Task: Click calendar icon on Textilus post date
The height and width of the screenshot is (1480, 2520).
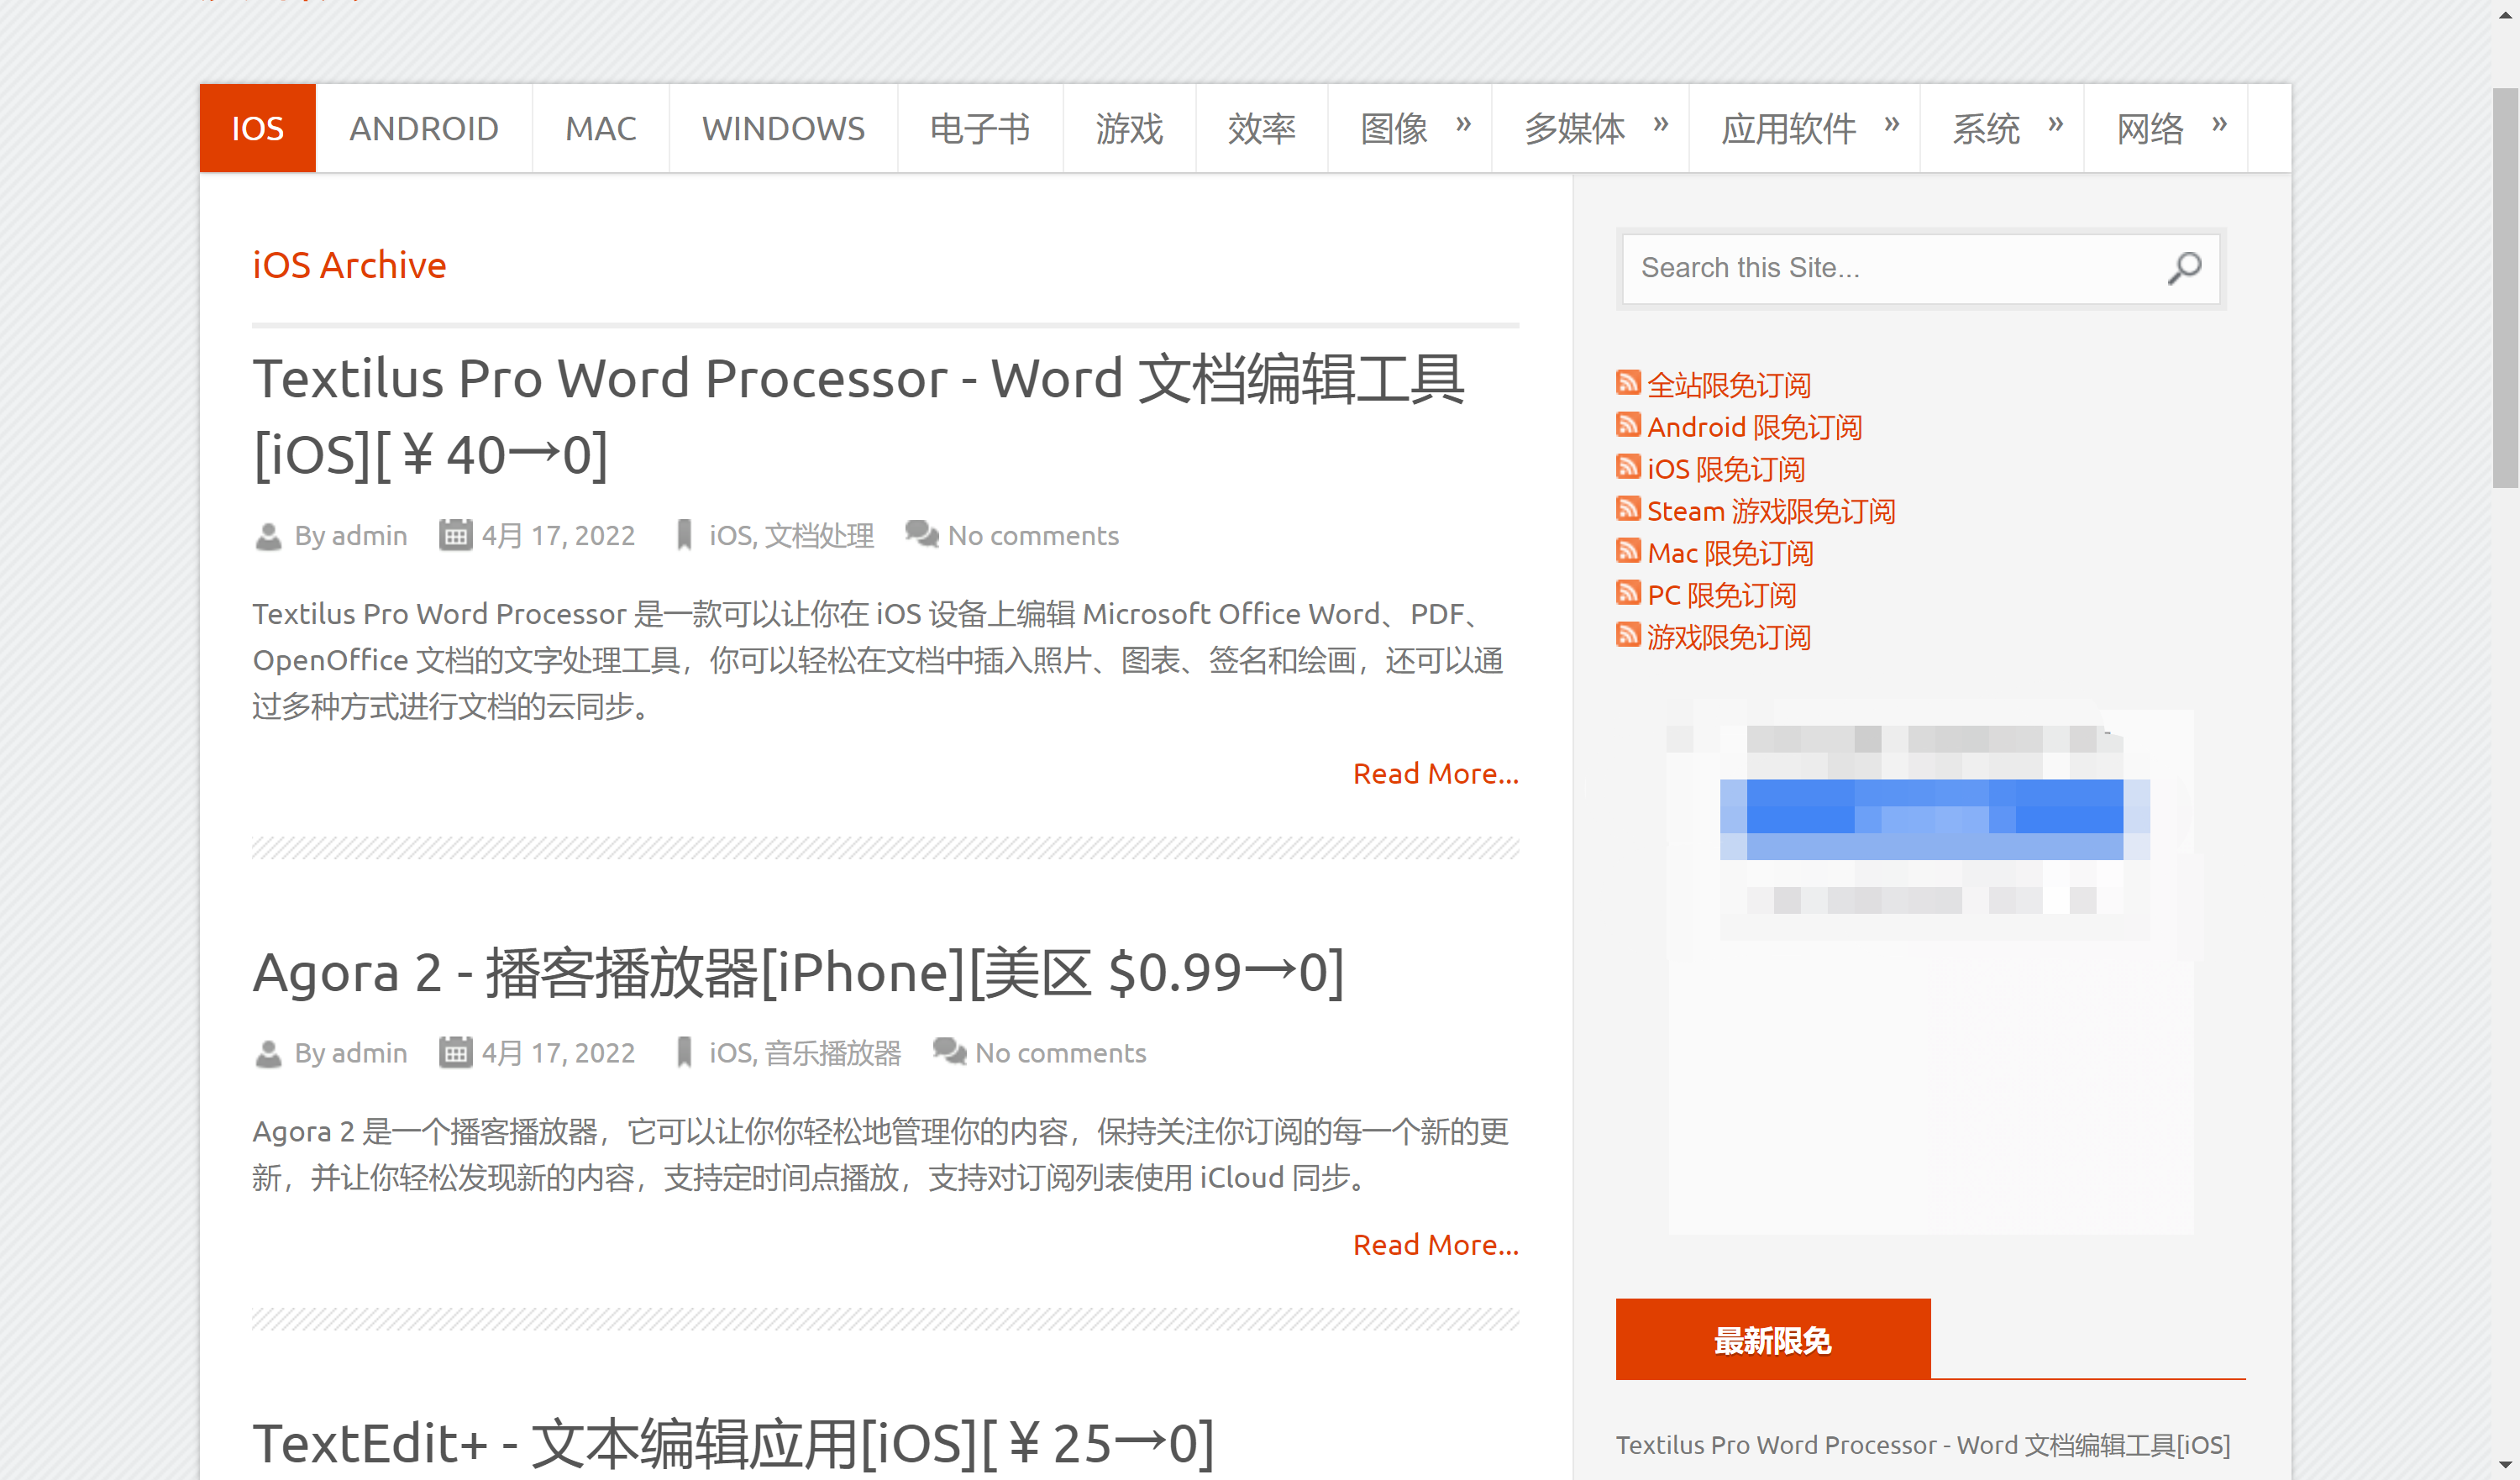Action: pyautogui.click(x=455, y=535)
